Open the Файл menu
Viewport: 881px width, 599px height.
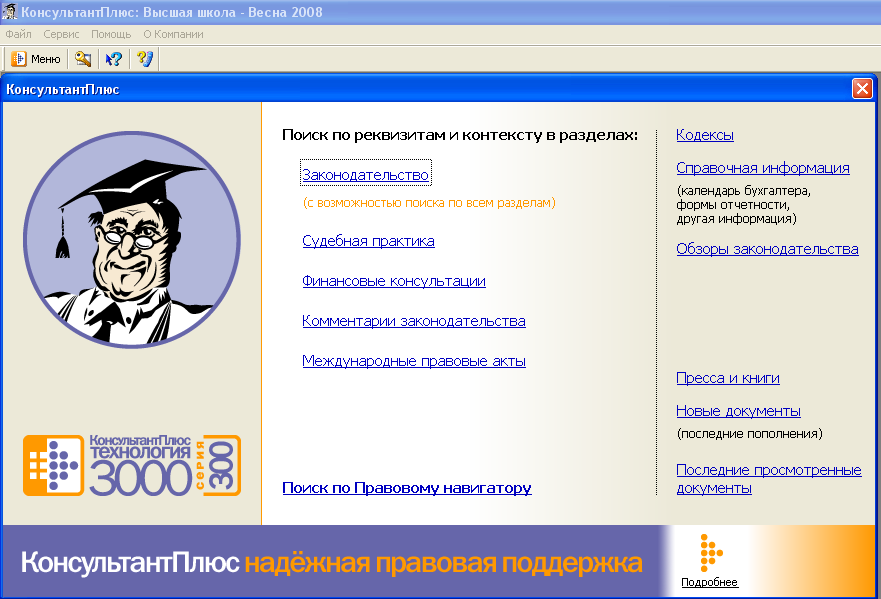tap(19, 34)
